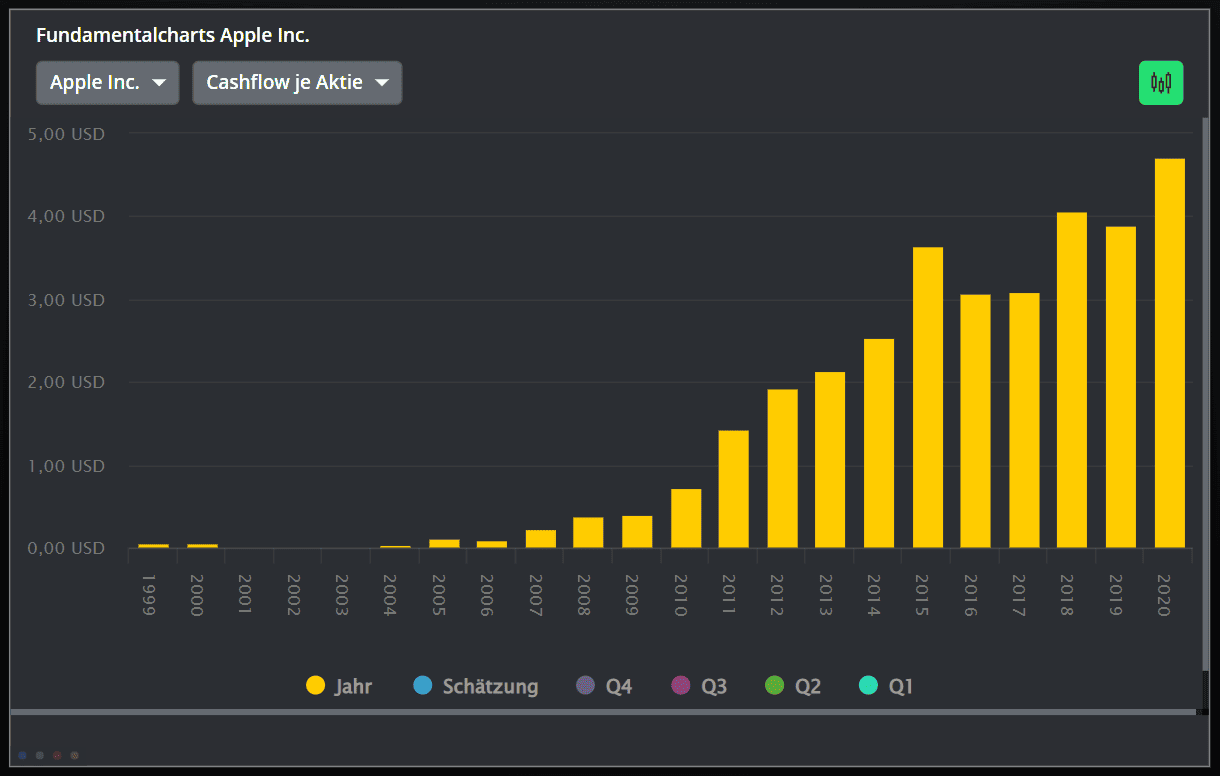The image size is (1220, 776).
Task: Switch to the green candlestick chart view
Action: click(x=1161, y=83)
